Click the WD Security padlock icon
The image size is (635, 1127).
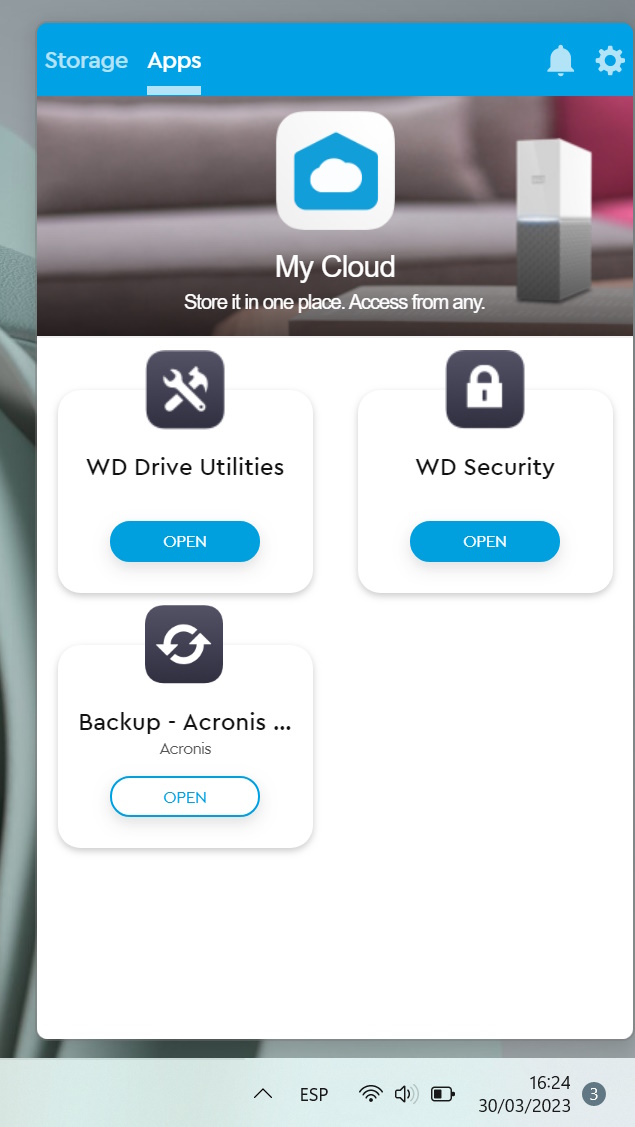[x=485, y=390]
